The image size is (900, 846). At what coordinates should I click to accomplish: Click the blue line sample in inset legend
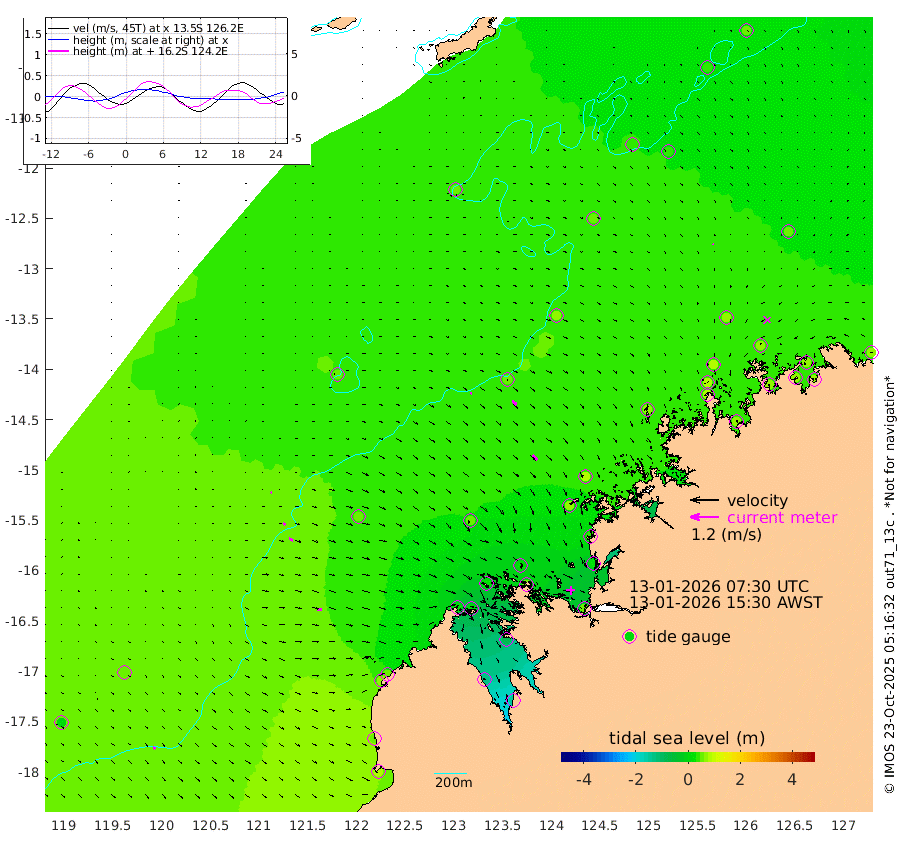tap(59, 40)
